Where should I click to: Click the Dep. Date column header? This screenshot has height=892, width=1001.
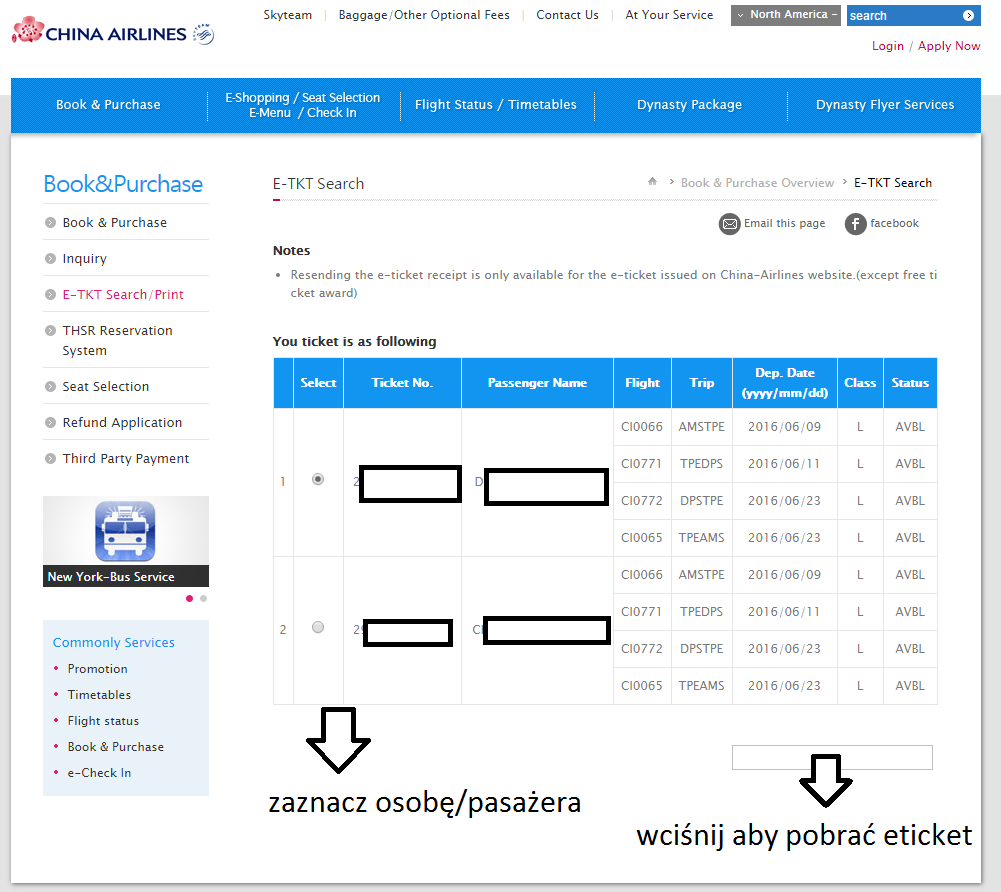785,382
